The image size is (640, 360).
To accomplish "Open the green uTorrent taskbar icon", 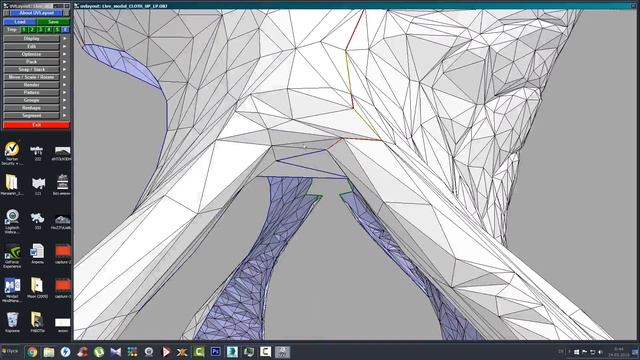I will (x=99, y=352).
